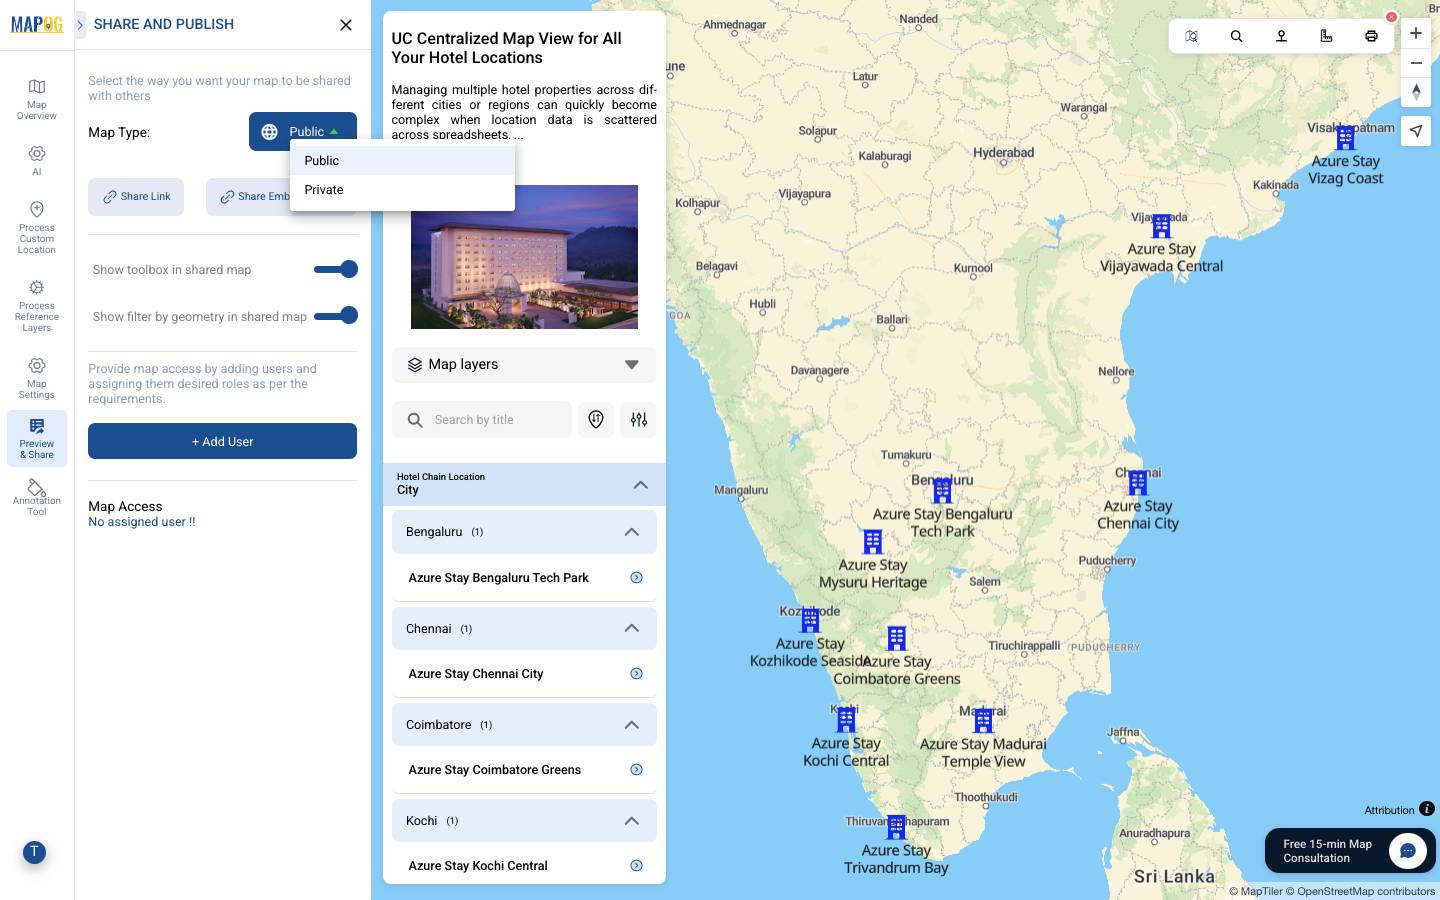Collapse the Hotel Chain Location City section

click(x=640, y=485)
